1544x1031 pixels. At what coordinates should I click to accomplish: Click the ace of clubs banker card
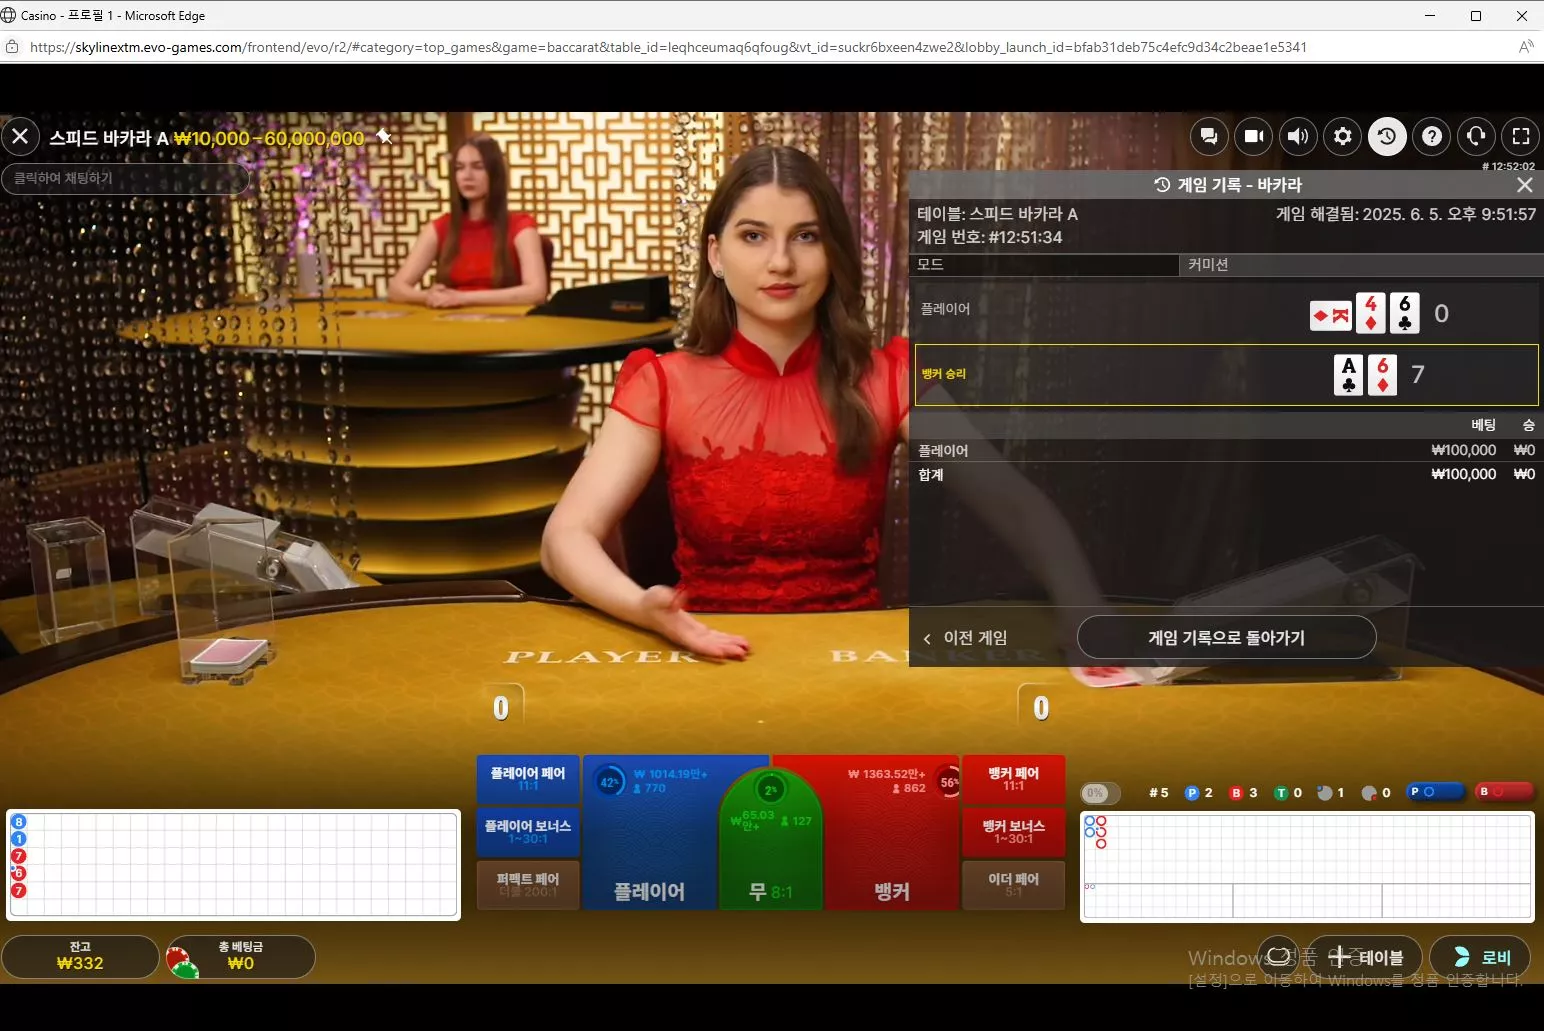1349,375
